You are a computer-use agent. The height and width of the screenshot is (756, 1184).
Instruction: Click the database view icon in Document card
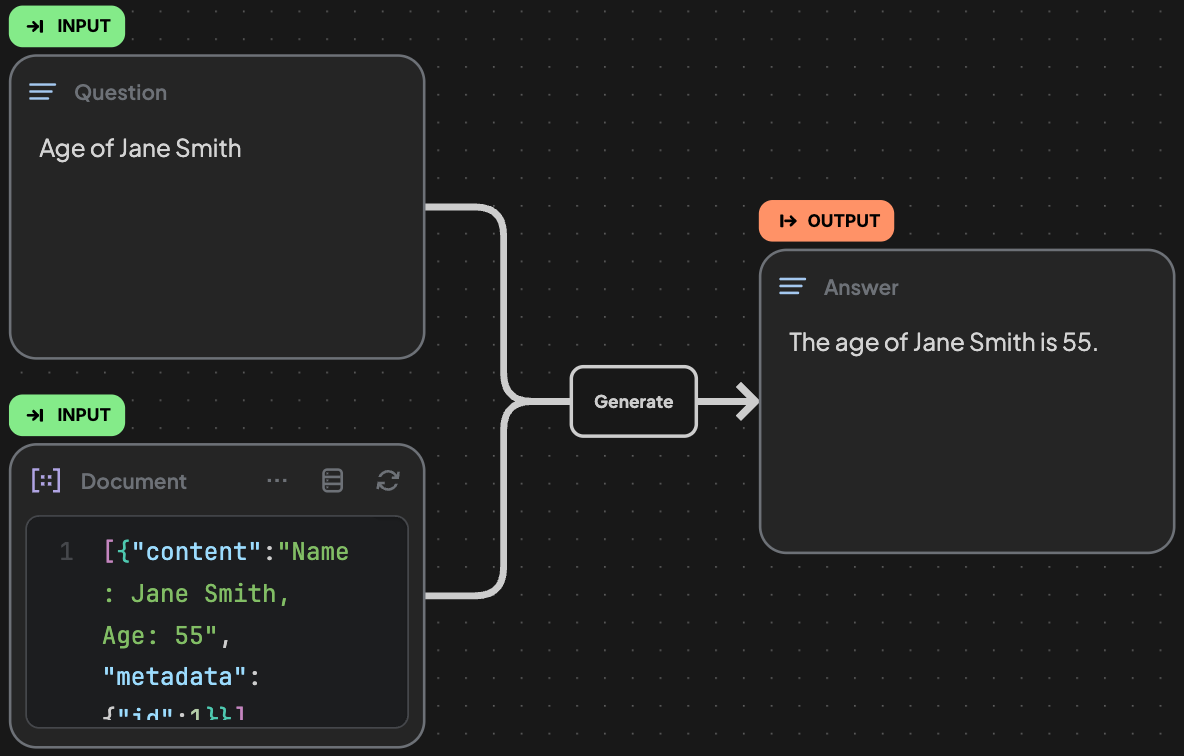click(332, 480)
